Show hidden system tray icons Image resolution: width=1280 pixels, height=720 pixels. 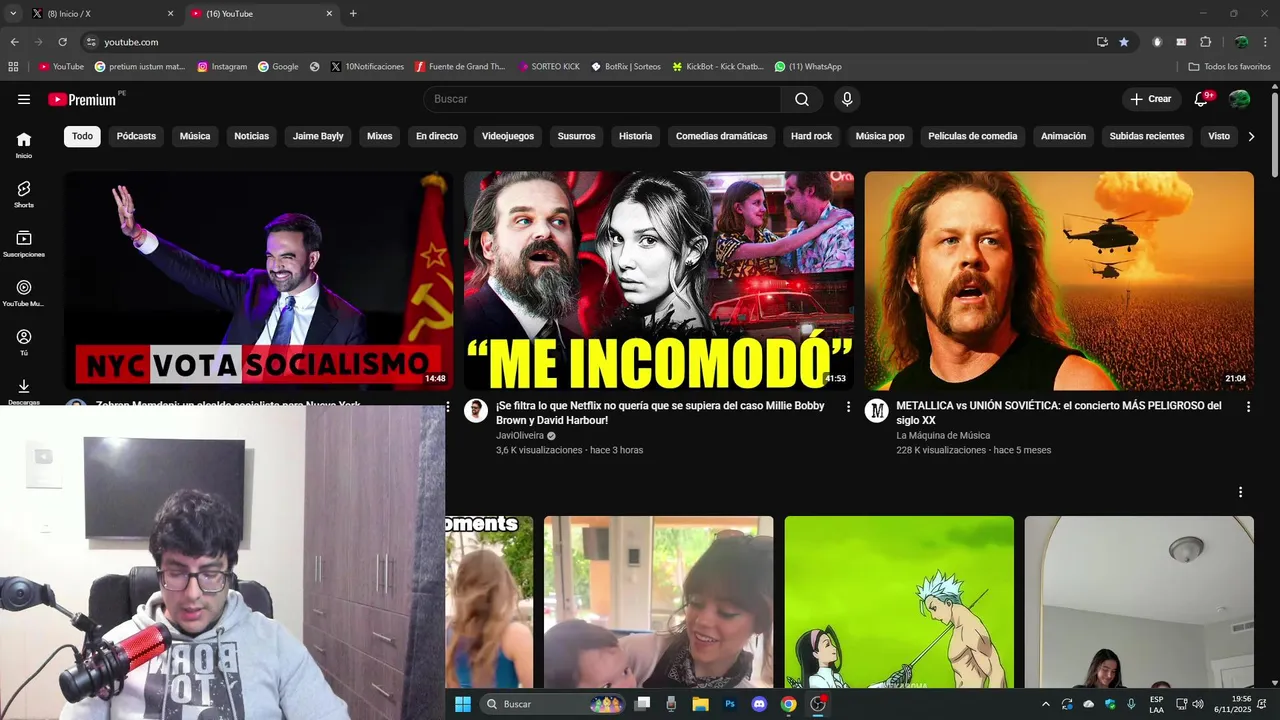tap(1046, 704)
